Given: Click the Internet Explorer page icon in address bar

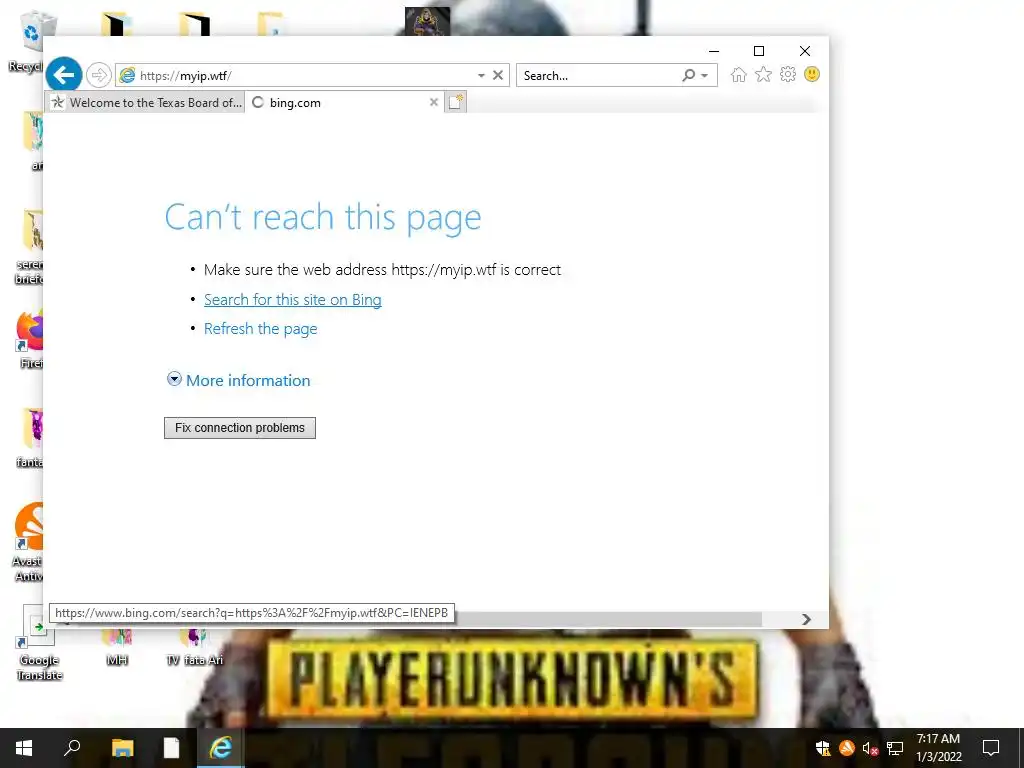Looking at the screenshot, I should pos(127,75).
